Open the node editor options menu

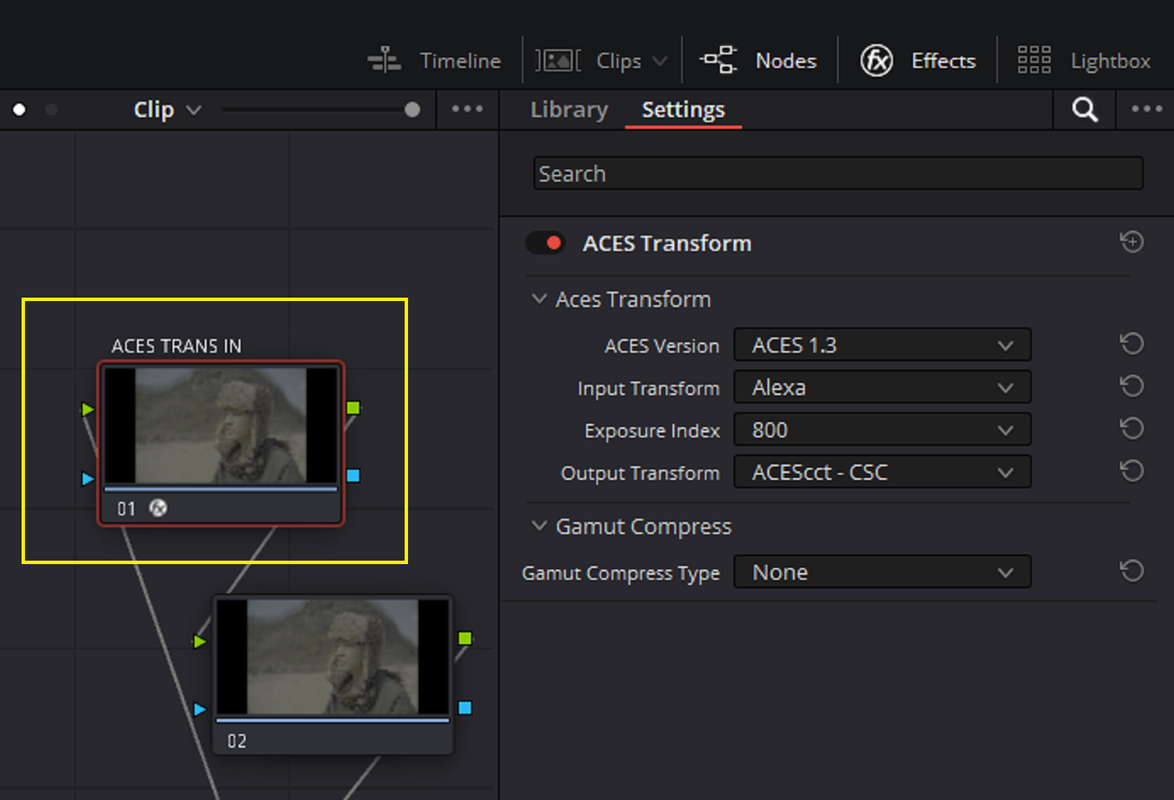pos(467,109)
